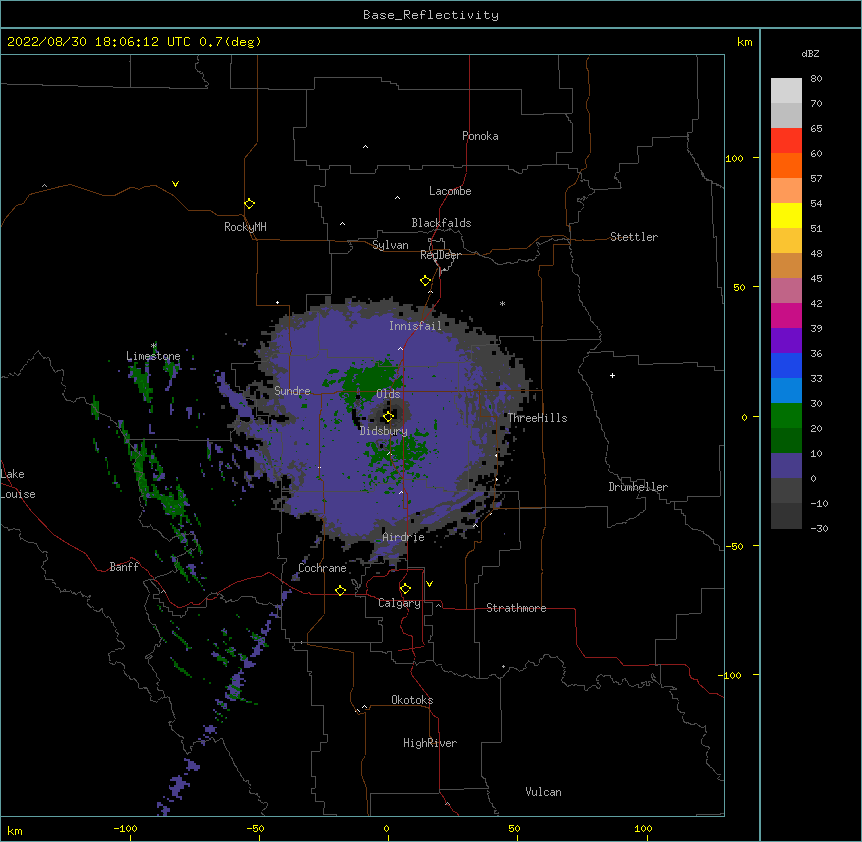Select the 65 legend value label
Viewport: 862px width, 842px height.
click(x=816, y=129)
